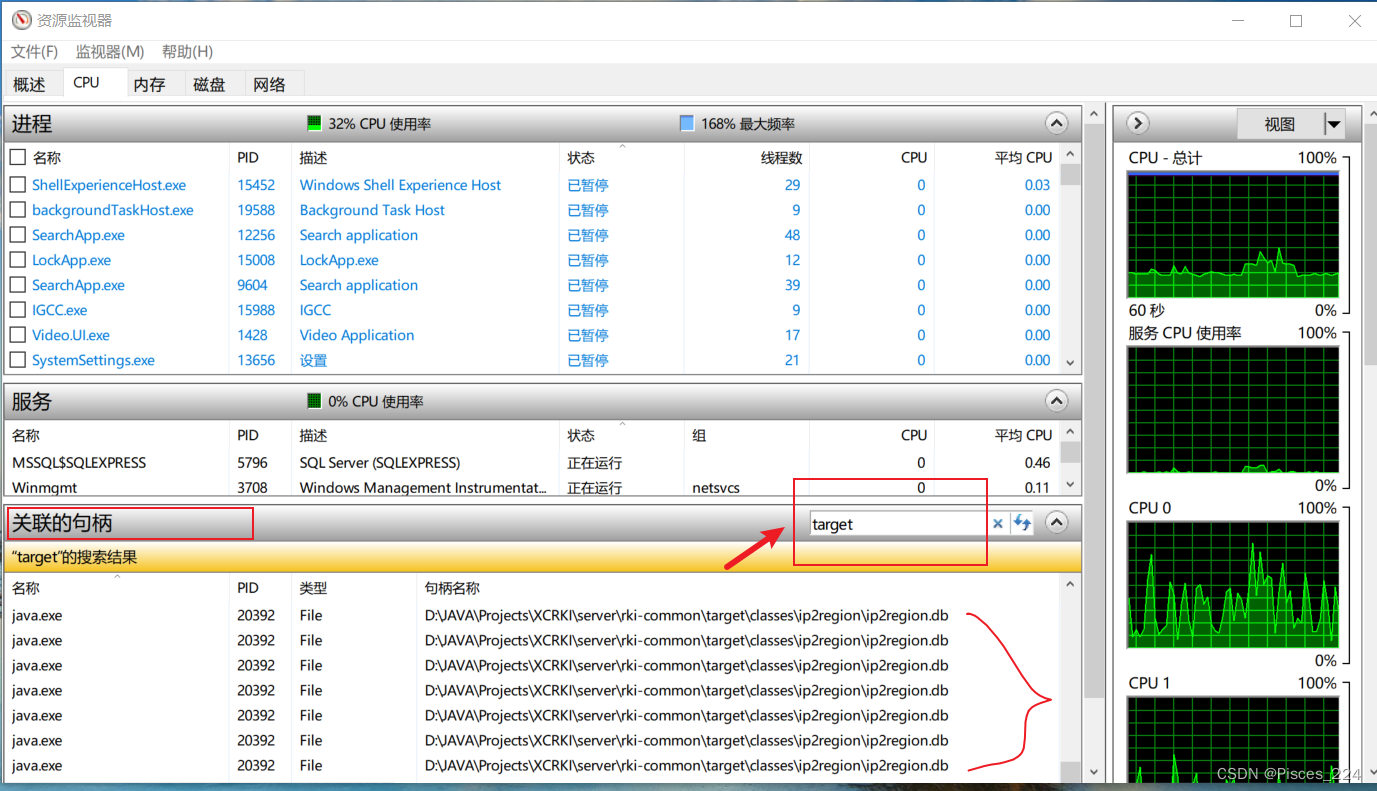Switch to the 内存 tab

click(151, 84)
